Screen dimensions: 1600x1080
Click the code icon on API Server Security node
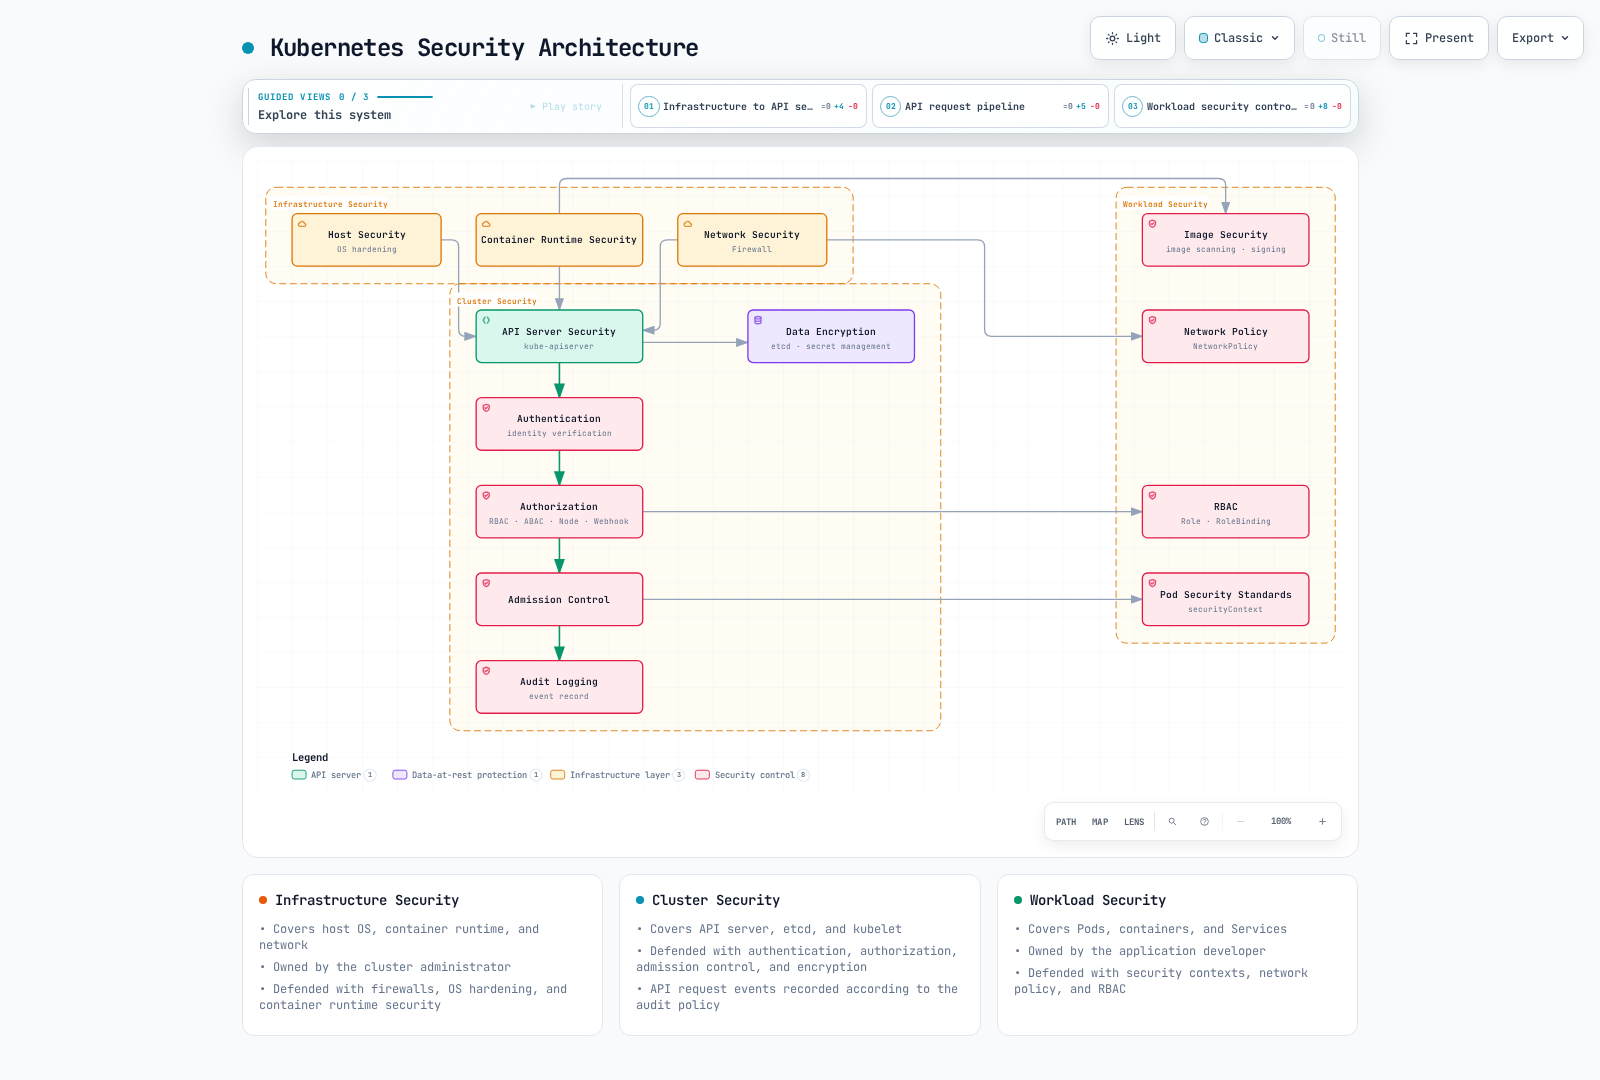(486, 320)
